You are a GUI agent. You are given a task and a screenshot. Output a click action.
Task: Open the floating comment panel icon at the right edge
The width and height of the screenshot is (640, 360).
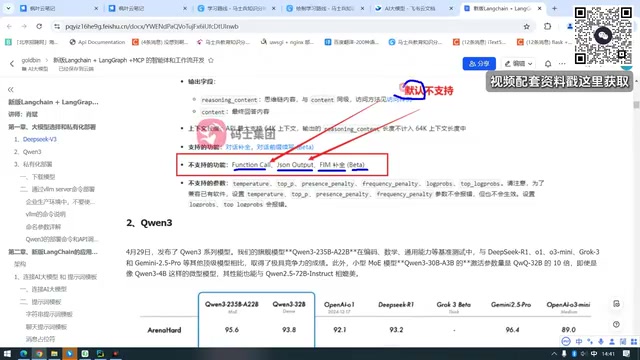[616, 304]
